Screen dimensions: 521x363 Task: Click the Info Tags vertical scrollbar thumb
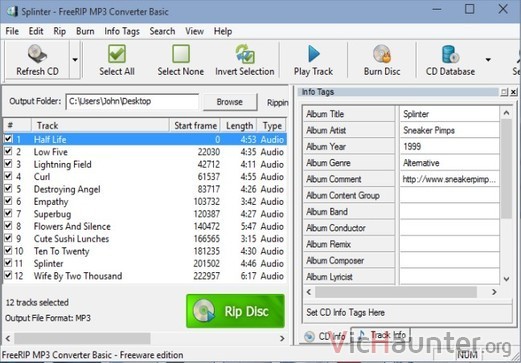click(x=506, y=169)
